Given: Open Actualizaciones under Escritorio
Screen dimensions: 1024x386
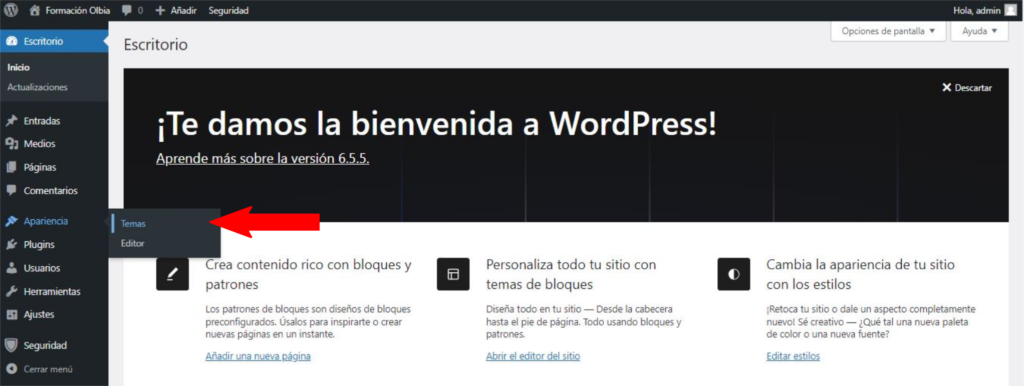Looking at the screenshot, I should coord(37,87).
